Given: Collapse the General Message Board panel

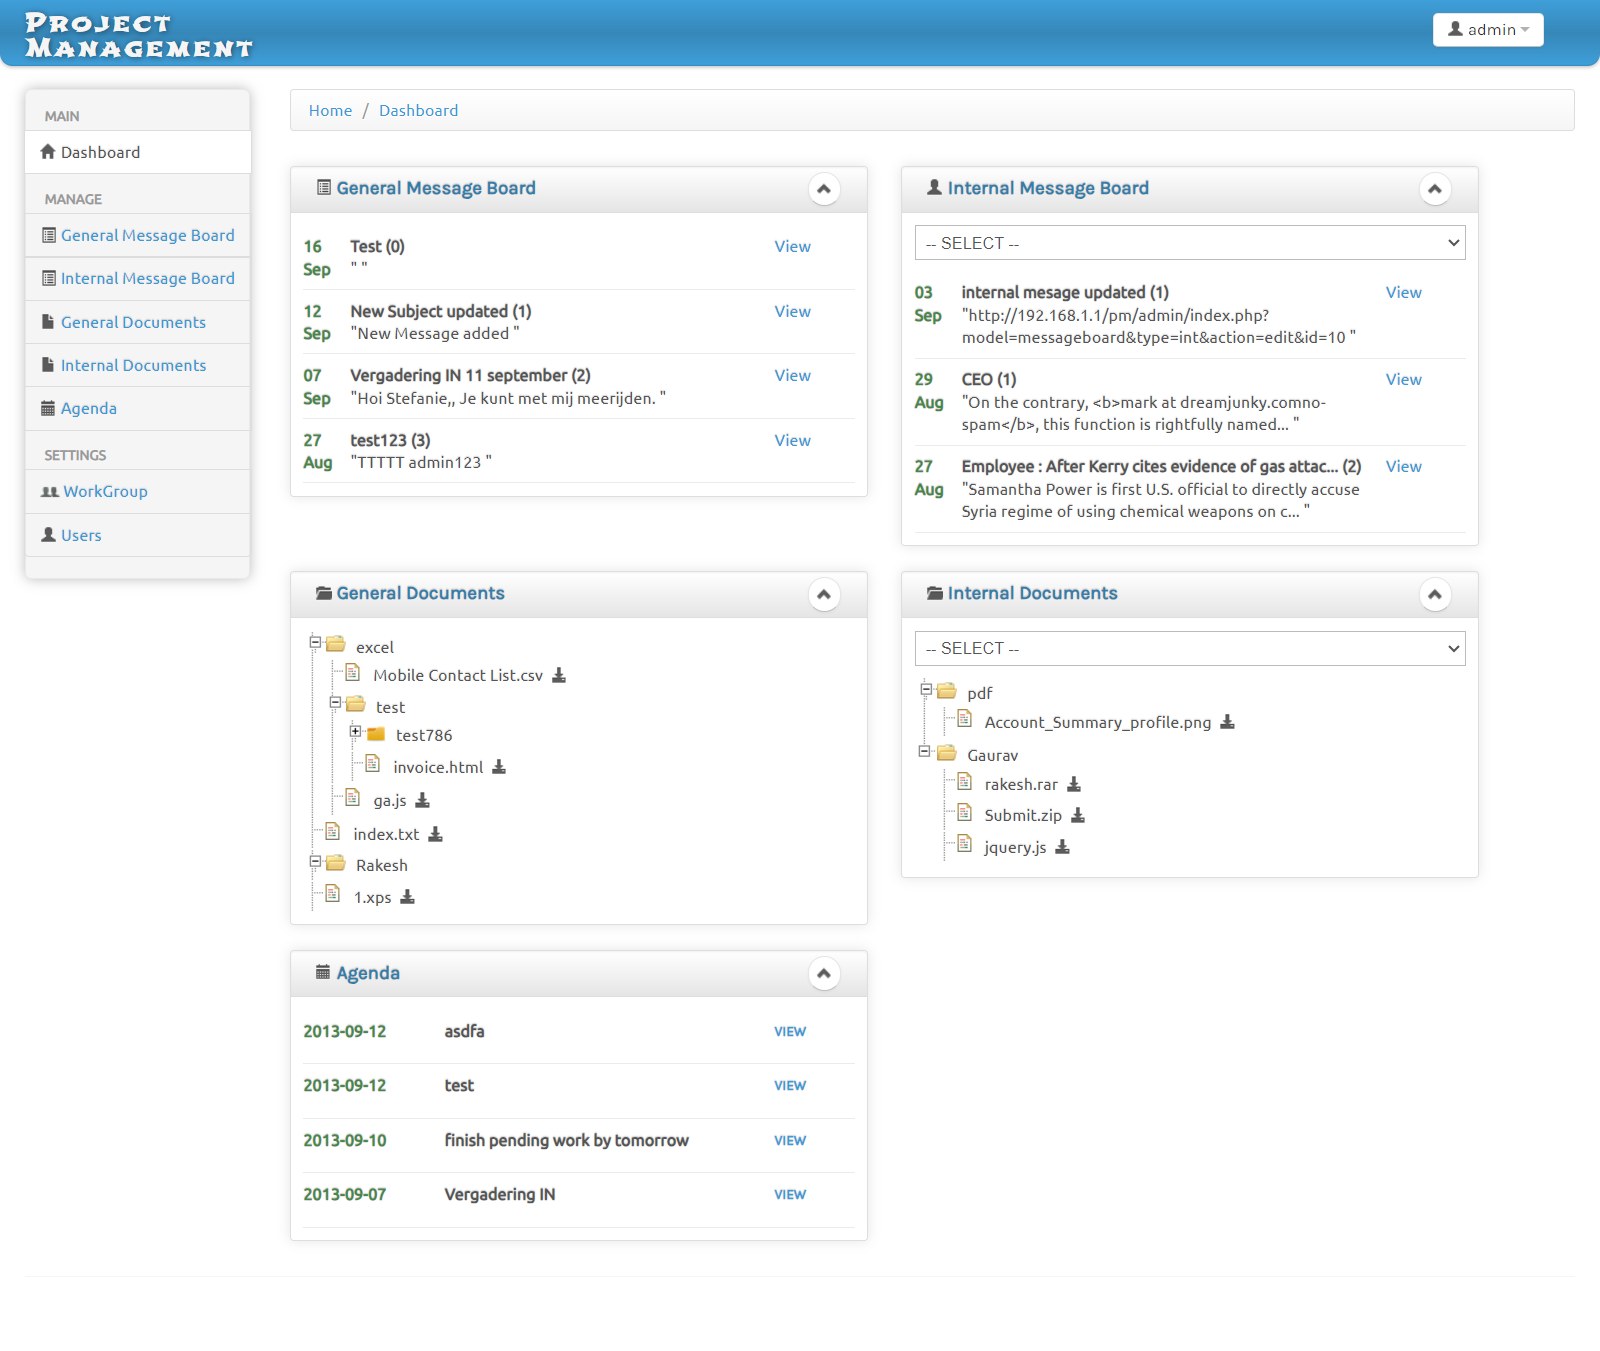Looking at the screenshot, I should pos(824,189).
